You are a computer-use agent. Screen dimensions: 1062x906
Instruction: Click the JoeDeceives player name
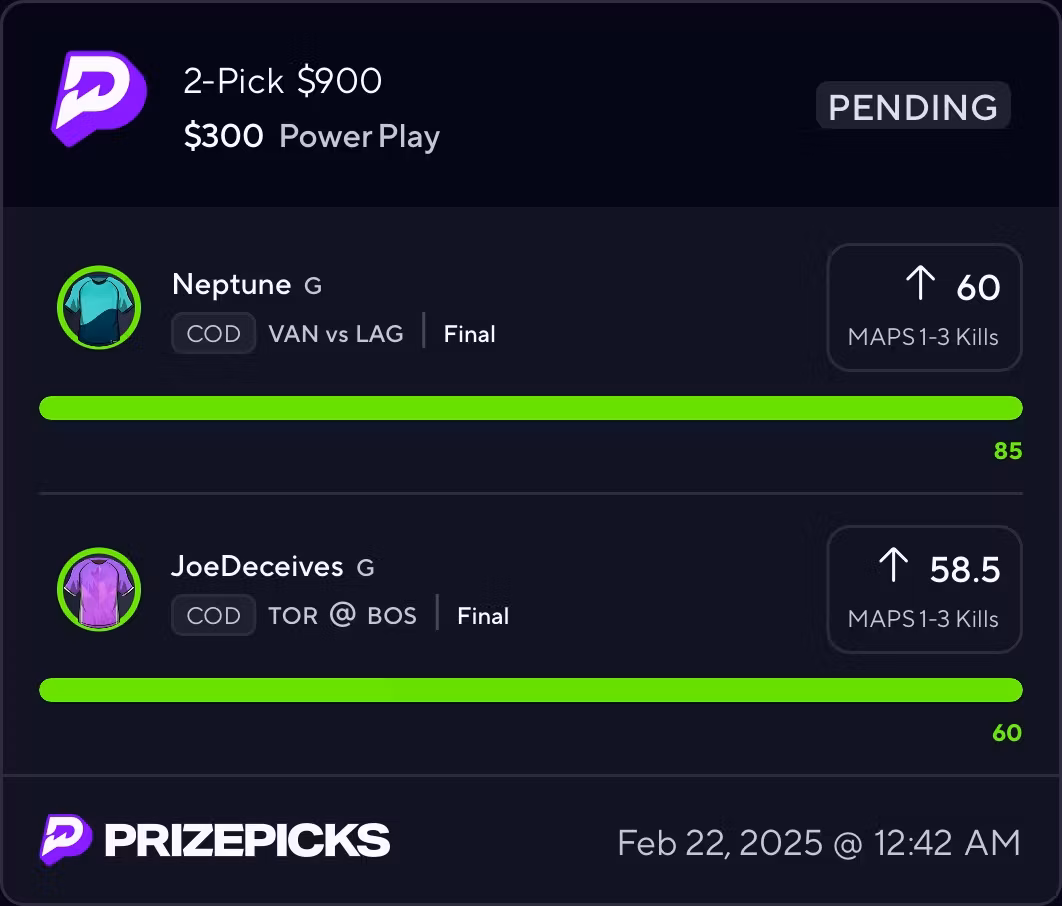pos(257,567)
